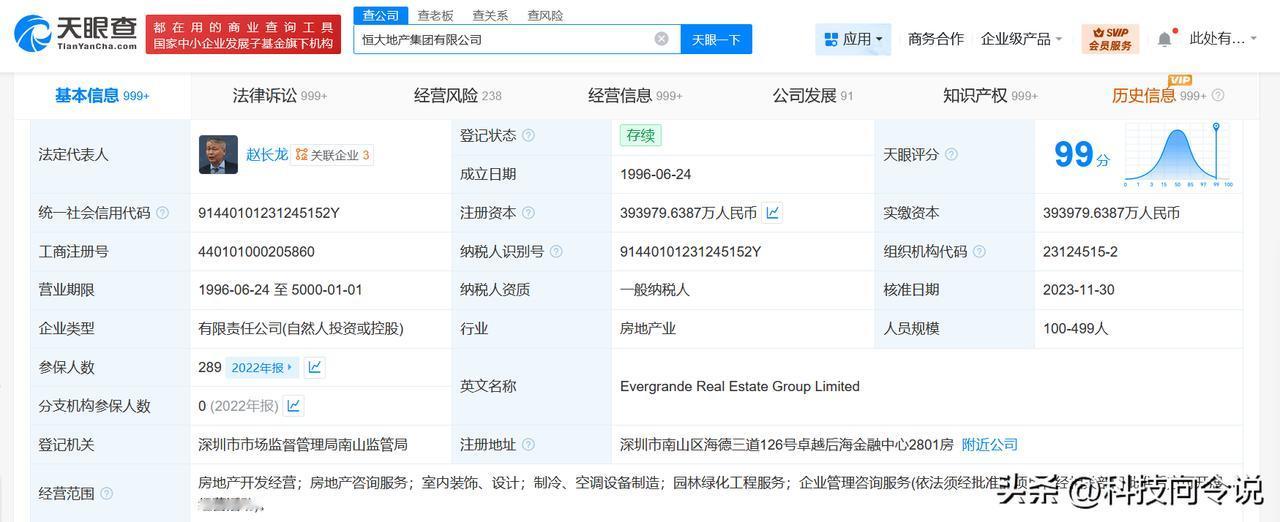Switch to the 经营信息 tab

(x=635, y=96)
